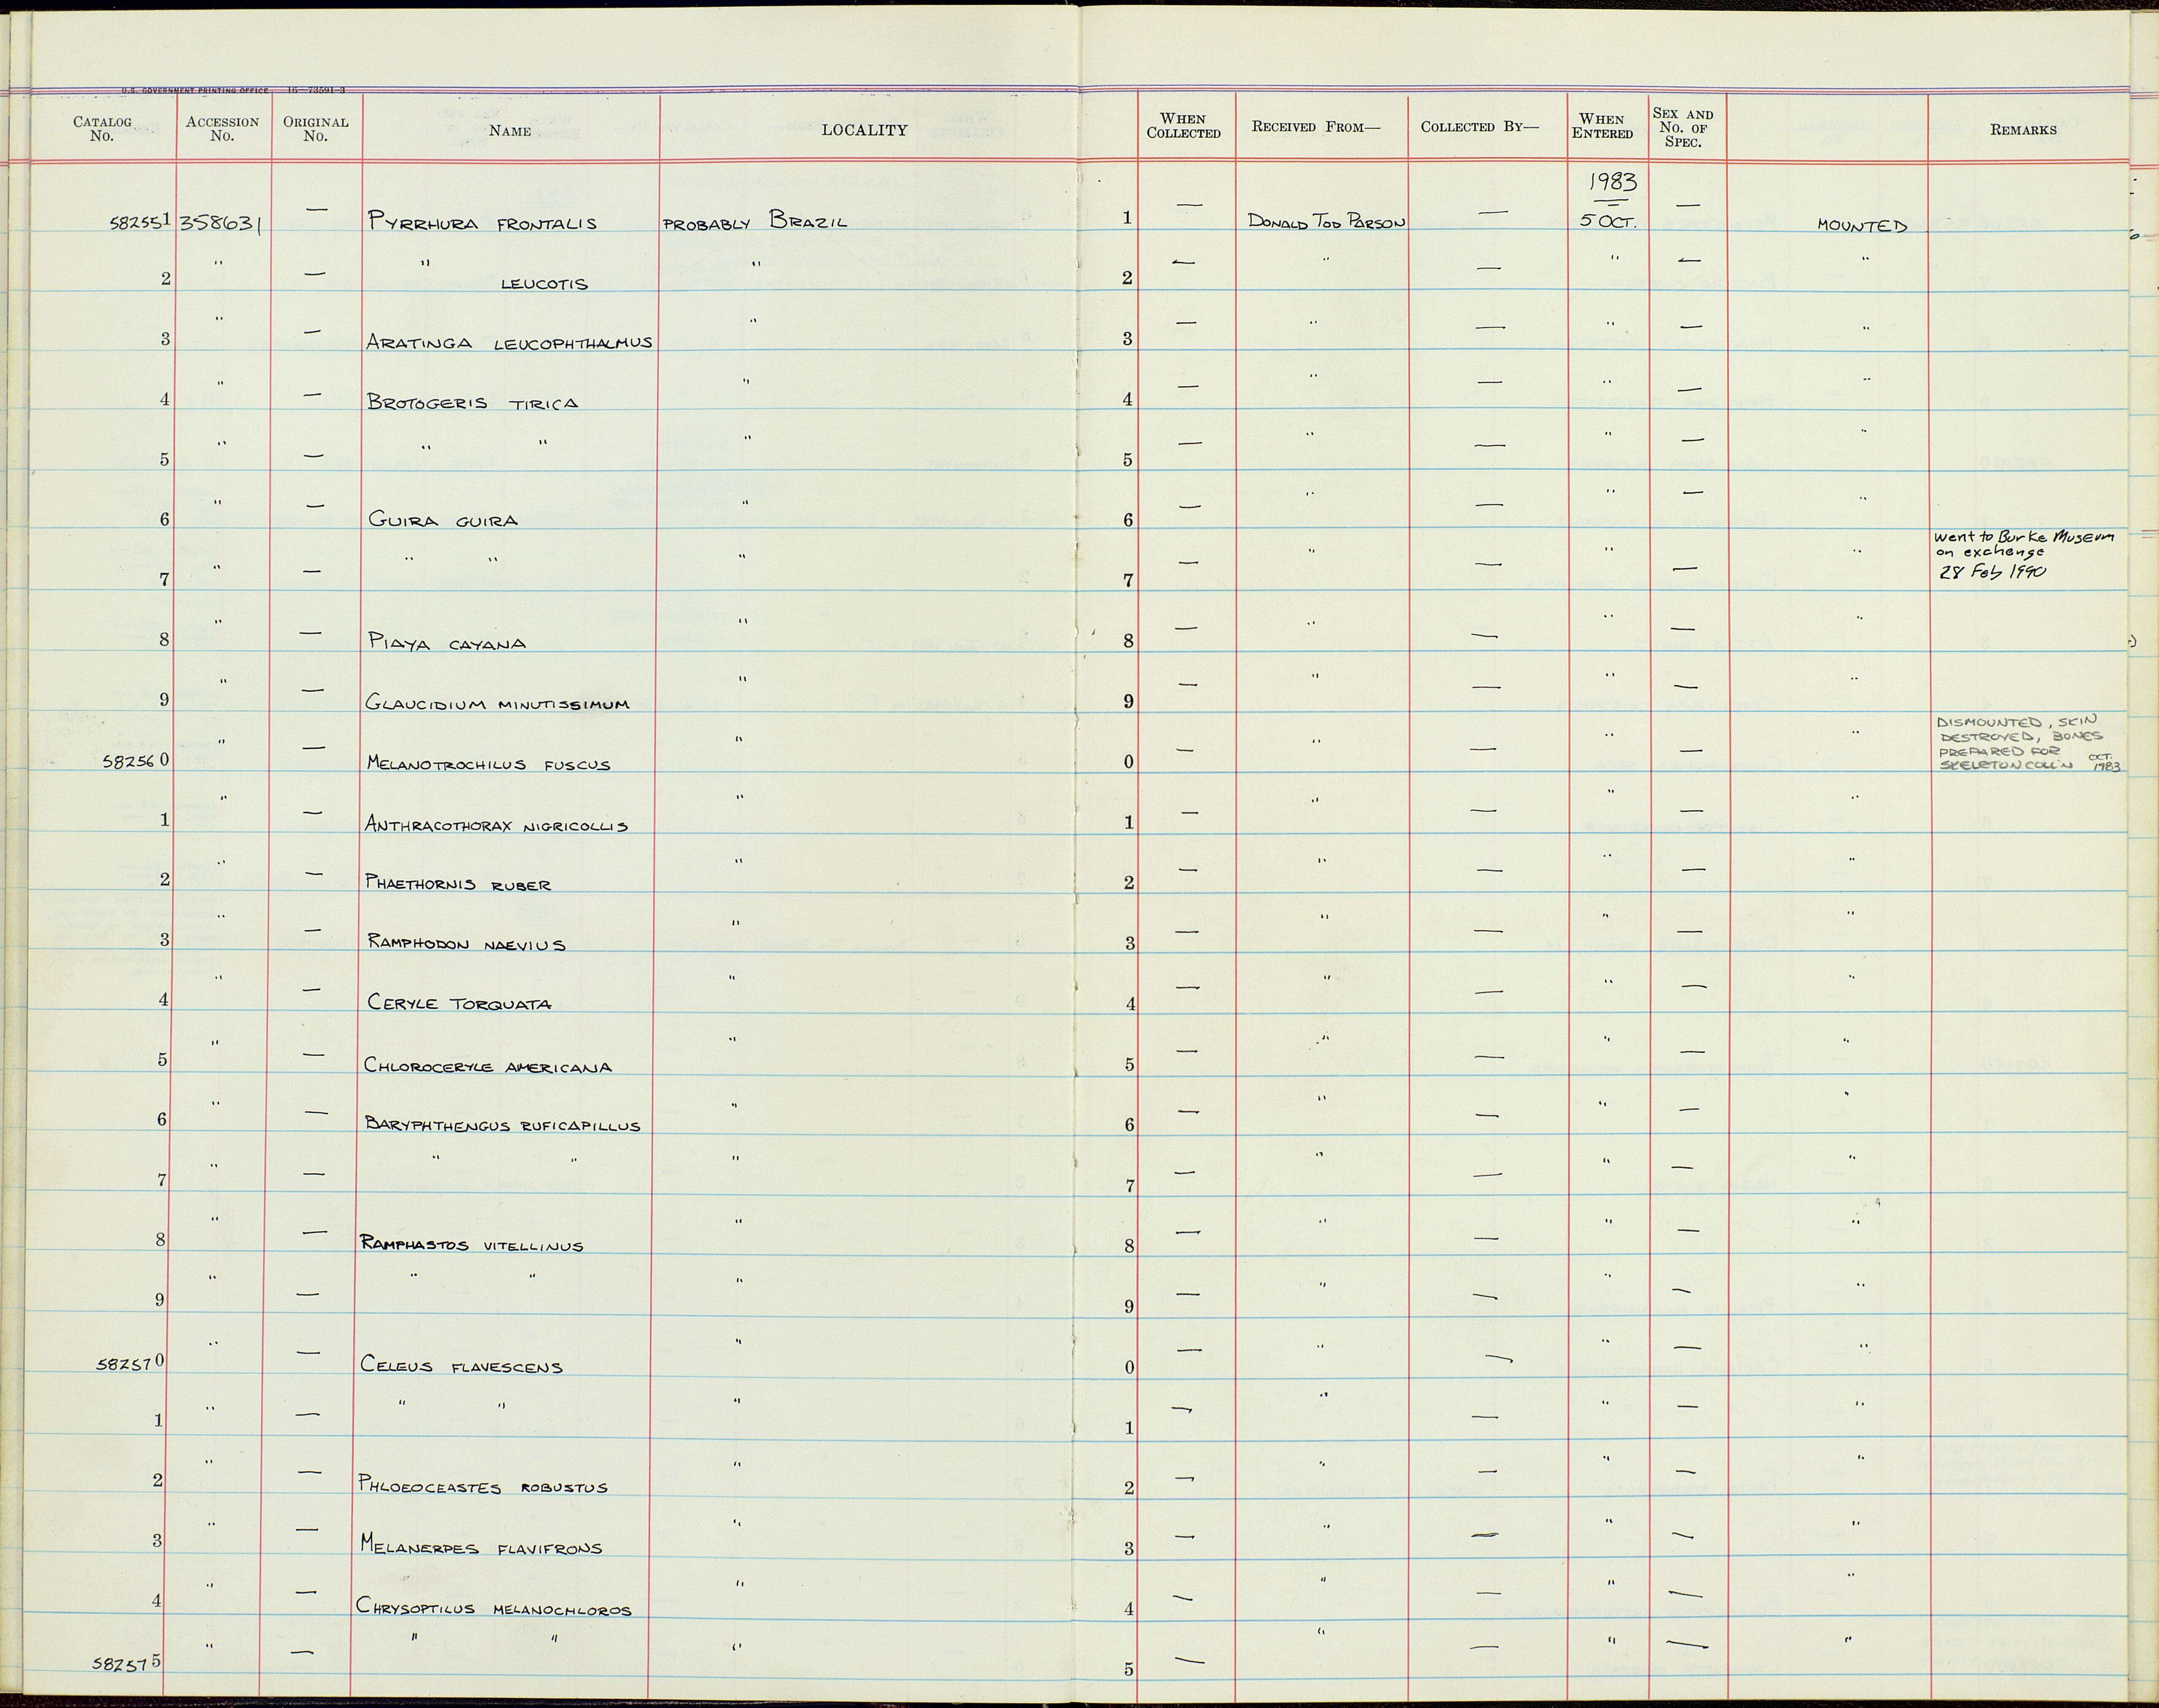Image resolution: width=2159 pixels, height=1708 pixels.
Task: Click 'Phaethornis ruber' entry
Action: pyautogui.click(x=457, y=884)
